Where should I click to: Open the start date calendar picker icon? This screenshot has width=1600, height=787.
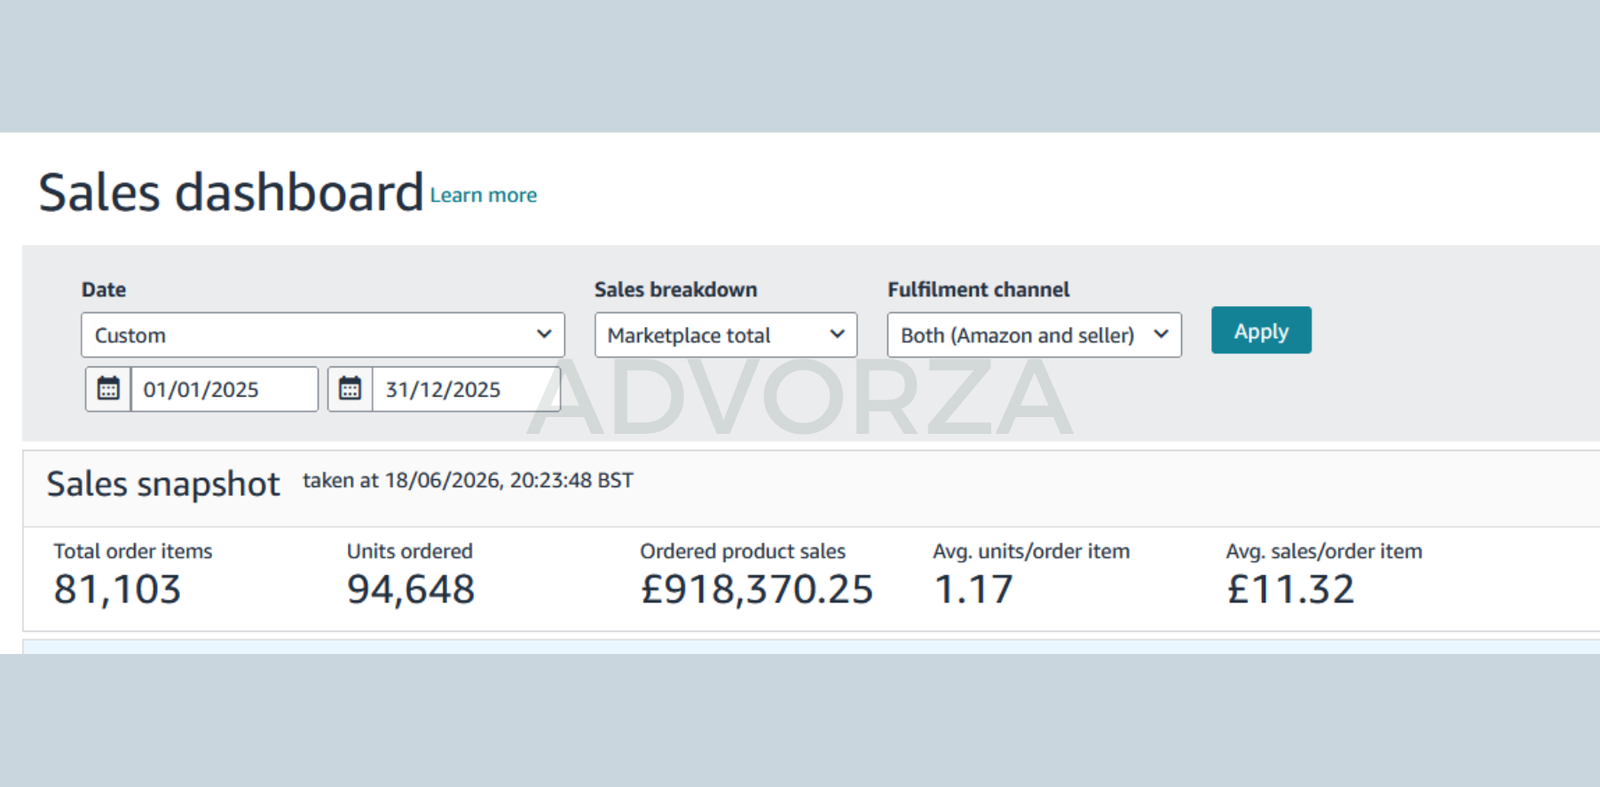tap(108, 389)
